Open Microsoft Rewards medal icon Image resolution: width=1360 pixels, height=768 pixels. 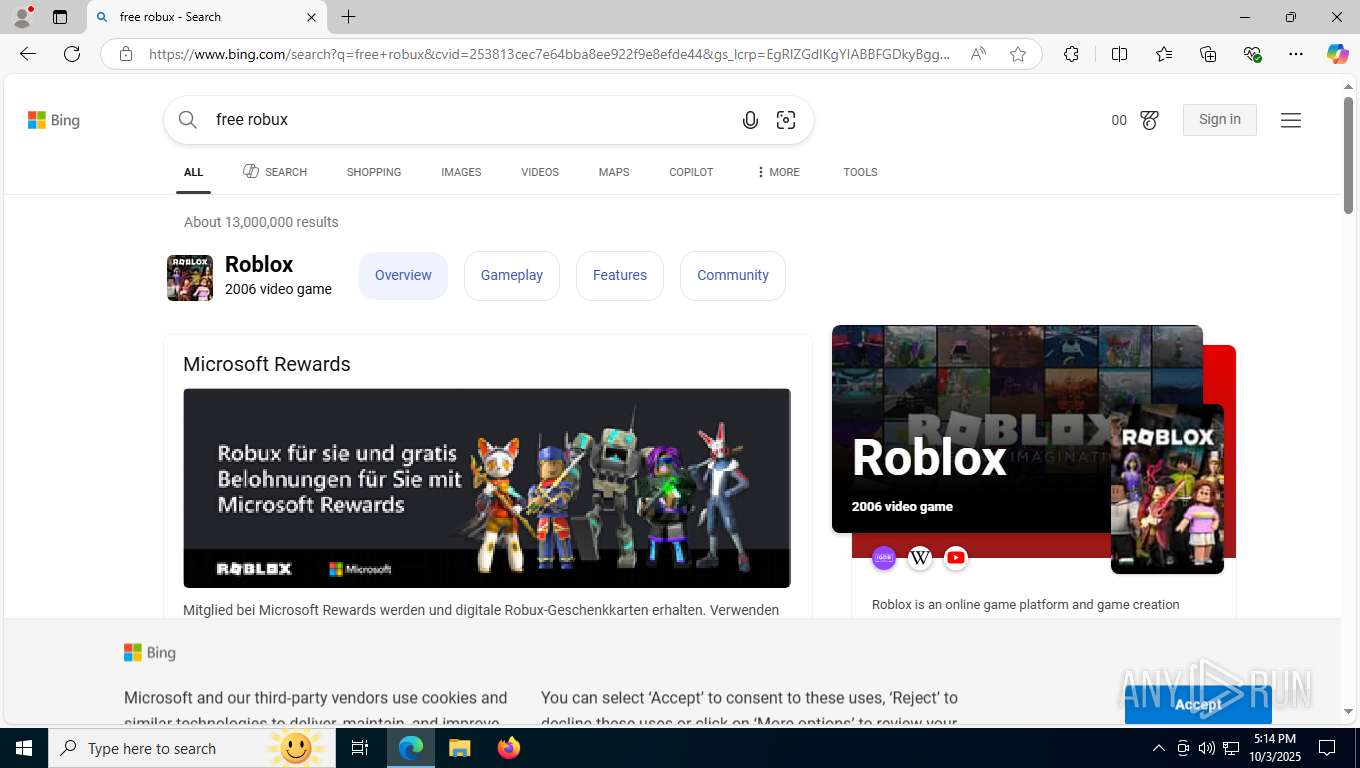[x=1149, y=120]
